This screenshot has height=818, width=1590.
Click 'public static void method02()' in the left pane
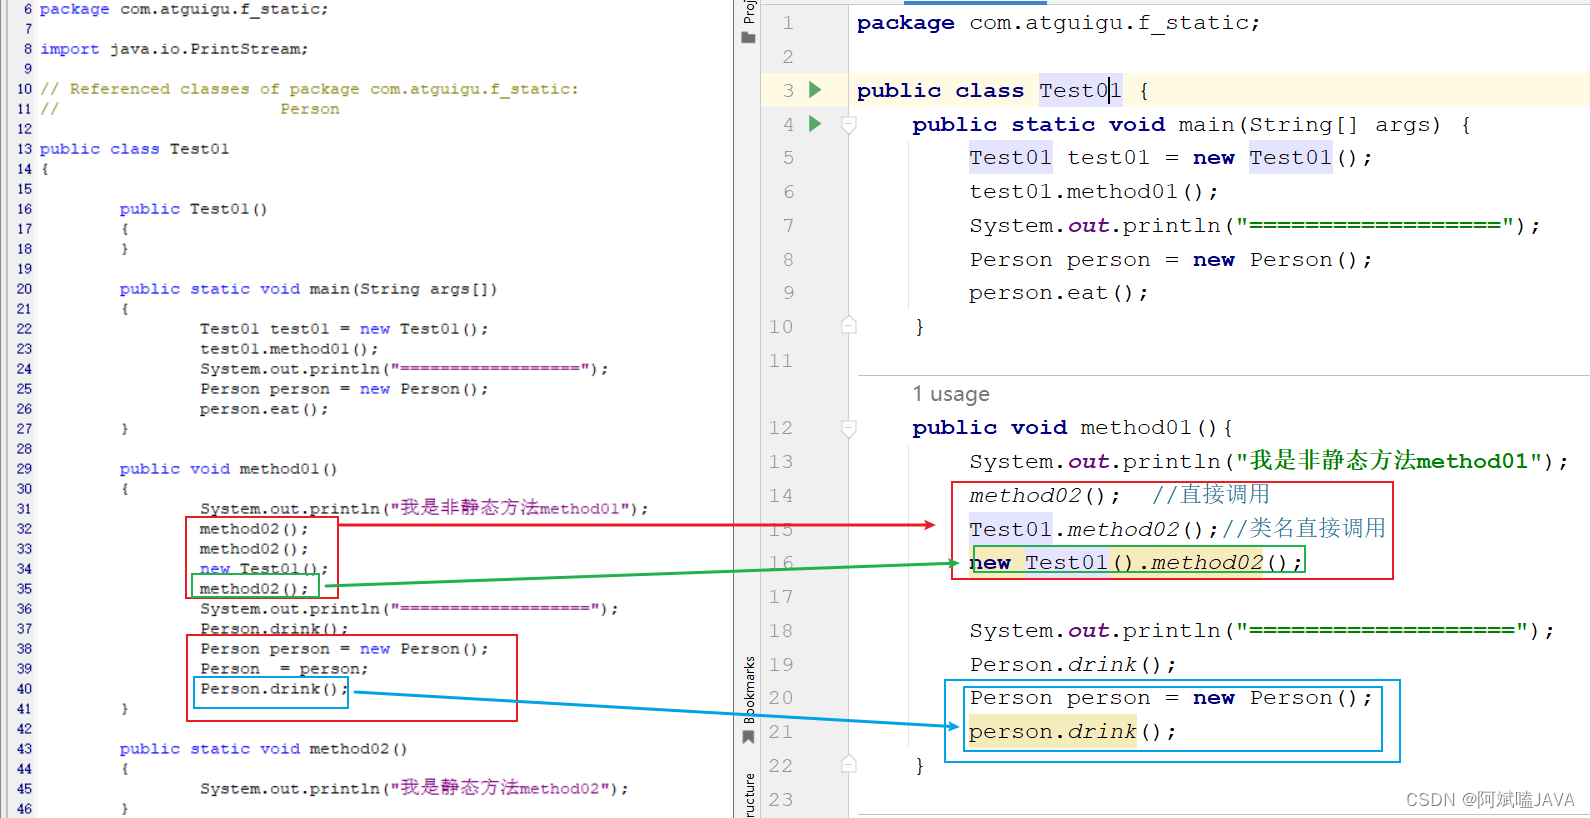click(x=263, y=749)
